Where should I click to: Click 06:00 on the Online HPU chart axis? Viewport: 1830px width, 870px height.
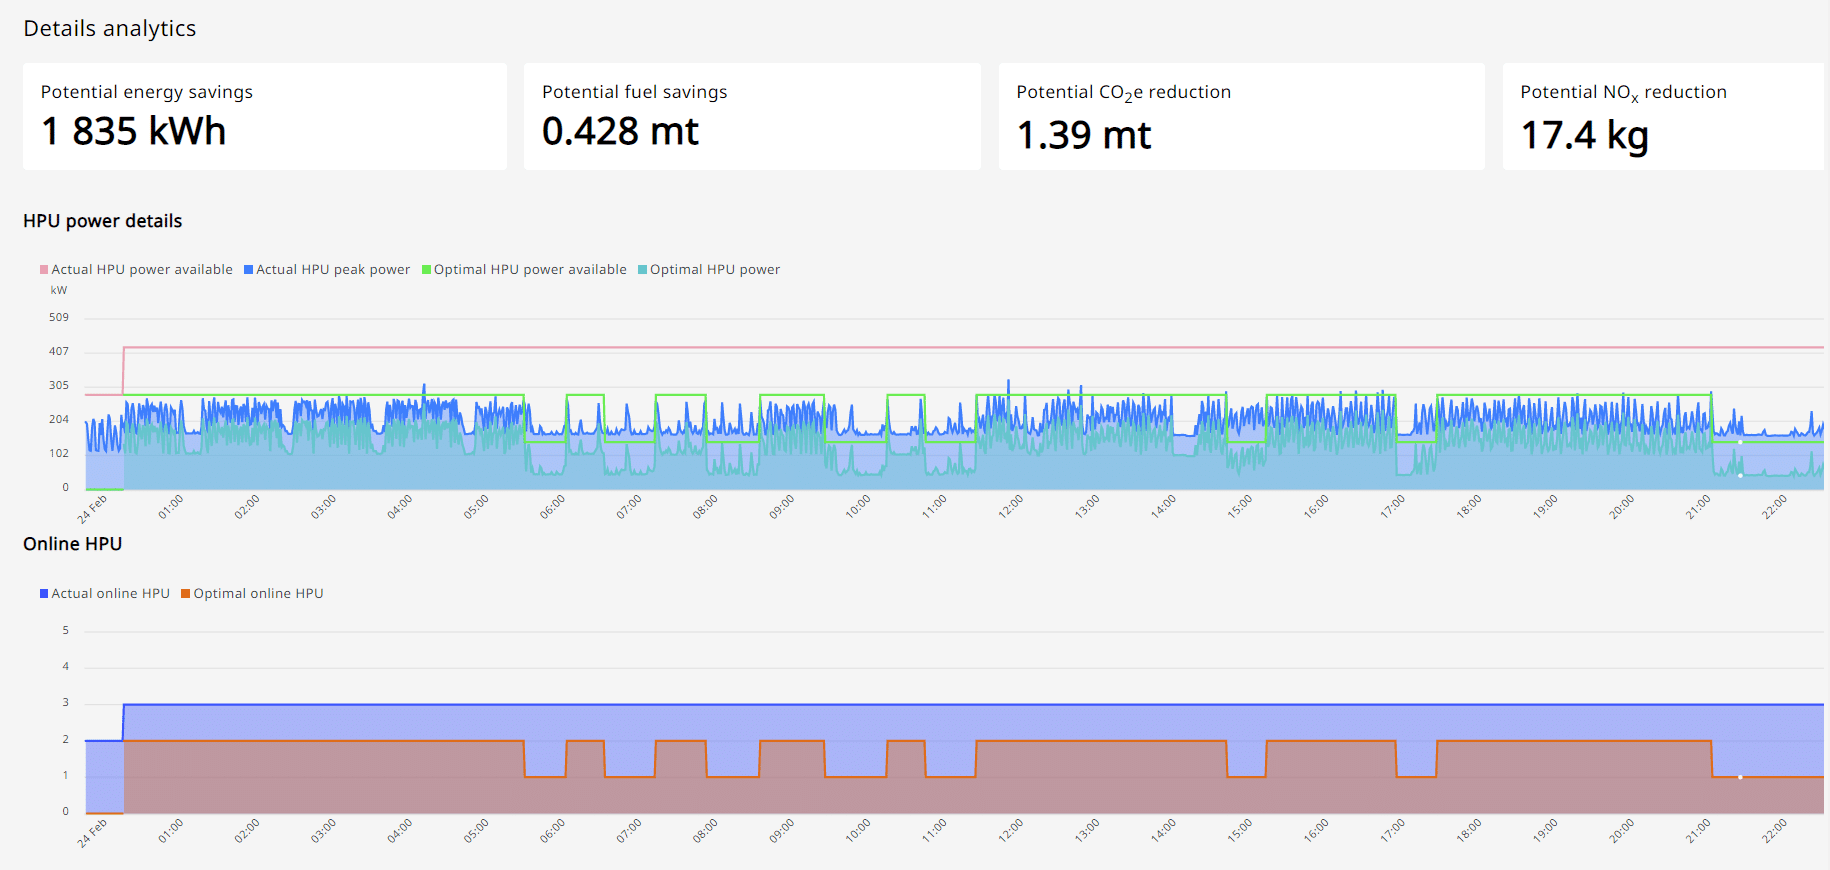tap(552, 831)
